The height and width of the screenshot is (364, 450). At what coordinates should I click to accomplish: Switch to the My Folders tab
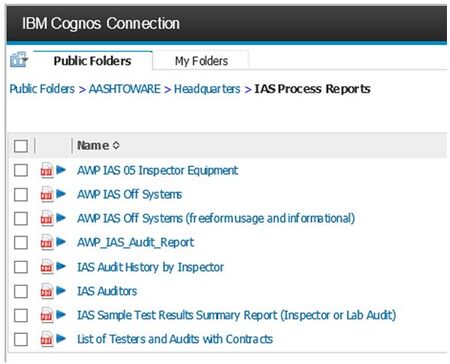tap(201, 61)
